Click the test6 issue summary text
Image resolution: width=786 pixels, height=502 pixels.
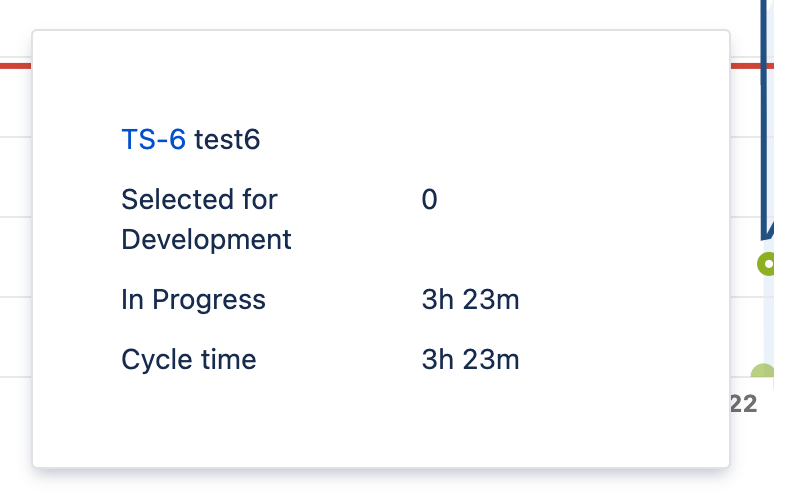tap(227, 140)
